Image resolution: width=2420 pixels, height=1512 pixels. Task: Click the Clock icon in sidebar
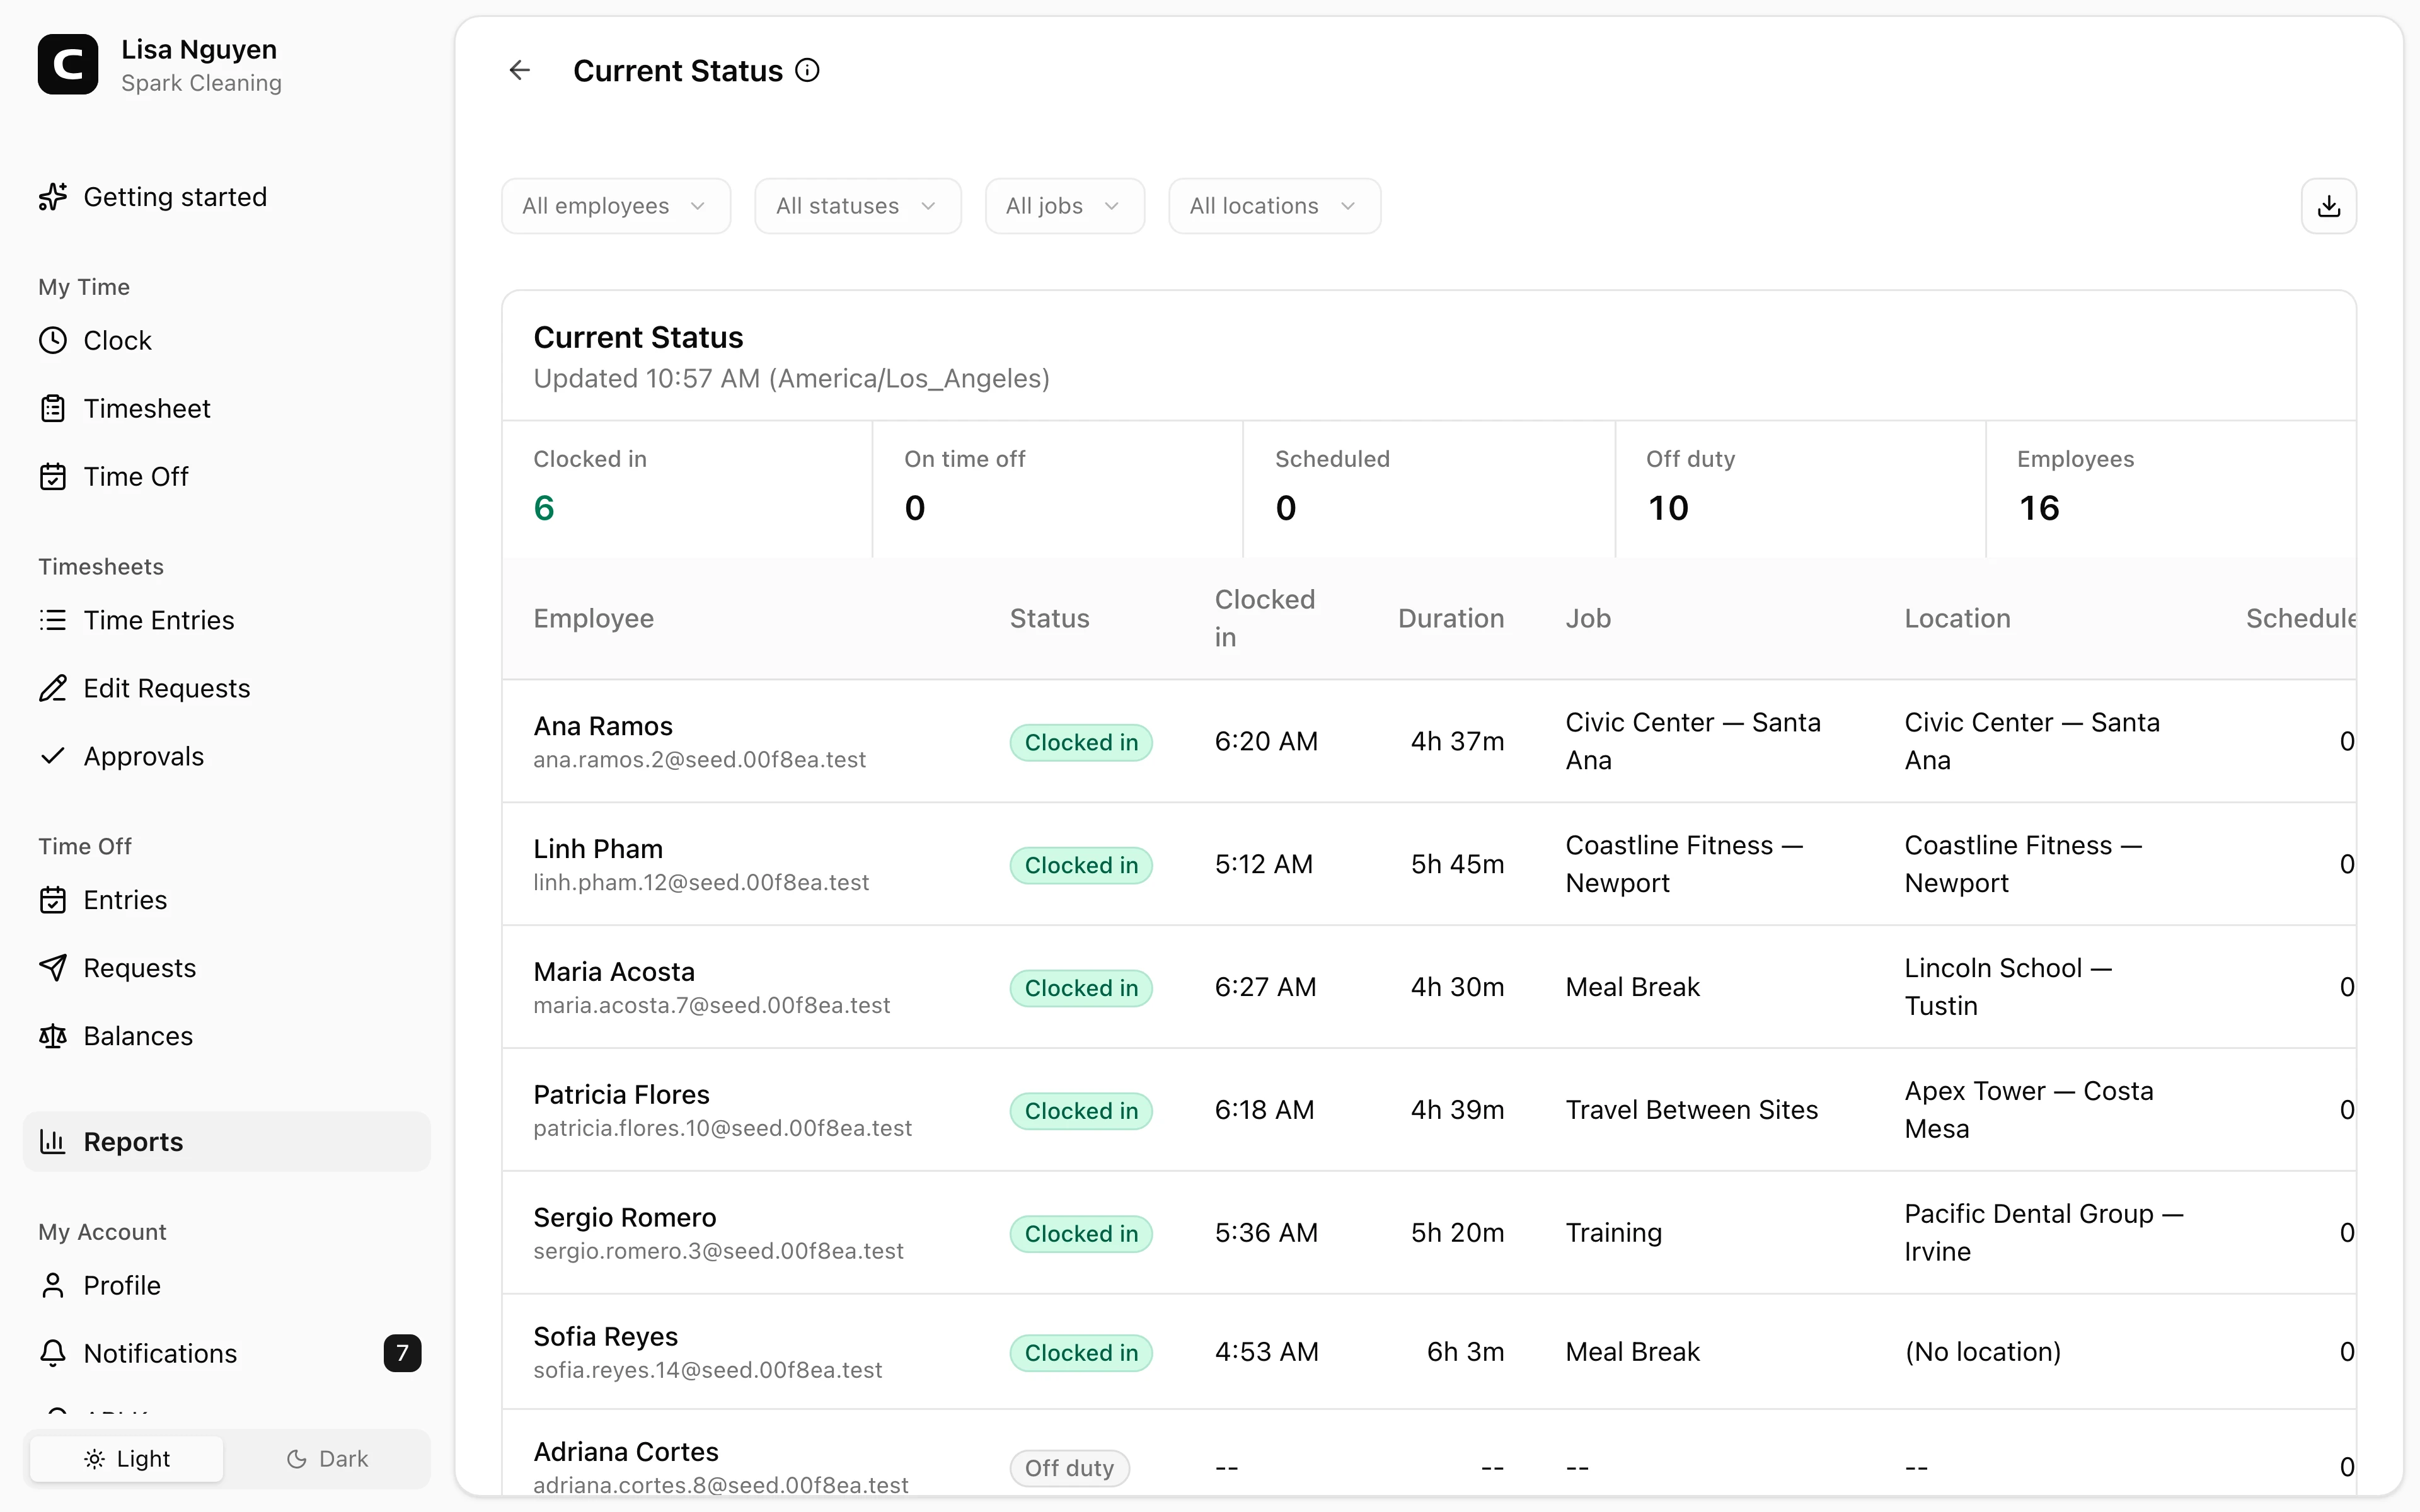(53, 341)
